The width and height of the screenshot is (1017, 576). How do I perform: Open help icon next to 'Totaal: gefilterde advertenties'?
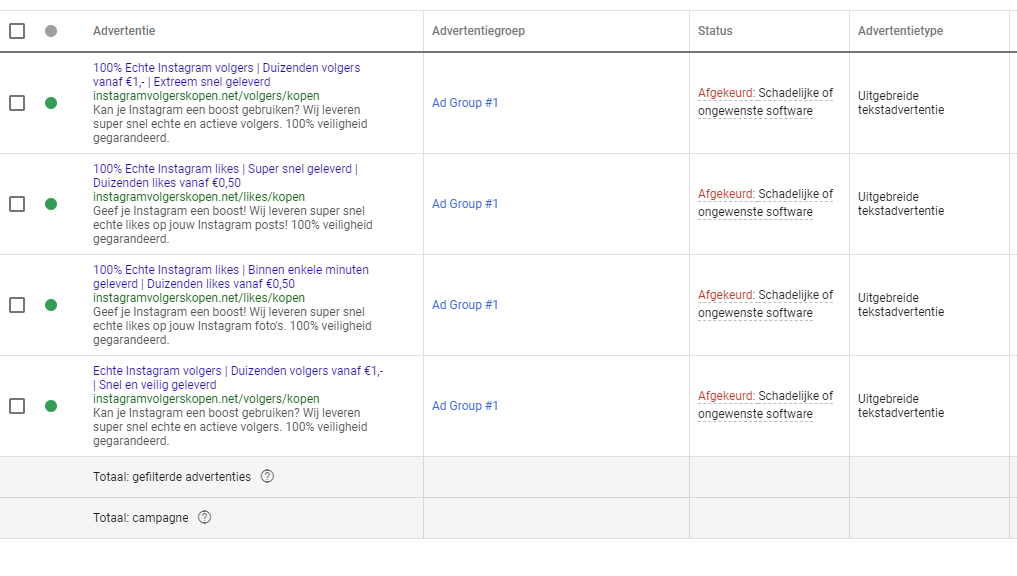pyautogui.click(x=267, y=476)
